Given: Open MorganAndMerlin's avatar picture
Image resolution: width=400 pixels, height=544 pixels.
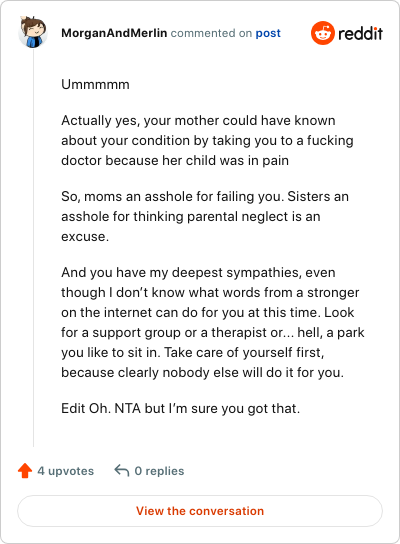Looking at the screenshot, I should (33, 32).
